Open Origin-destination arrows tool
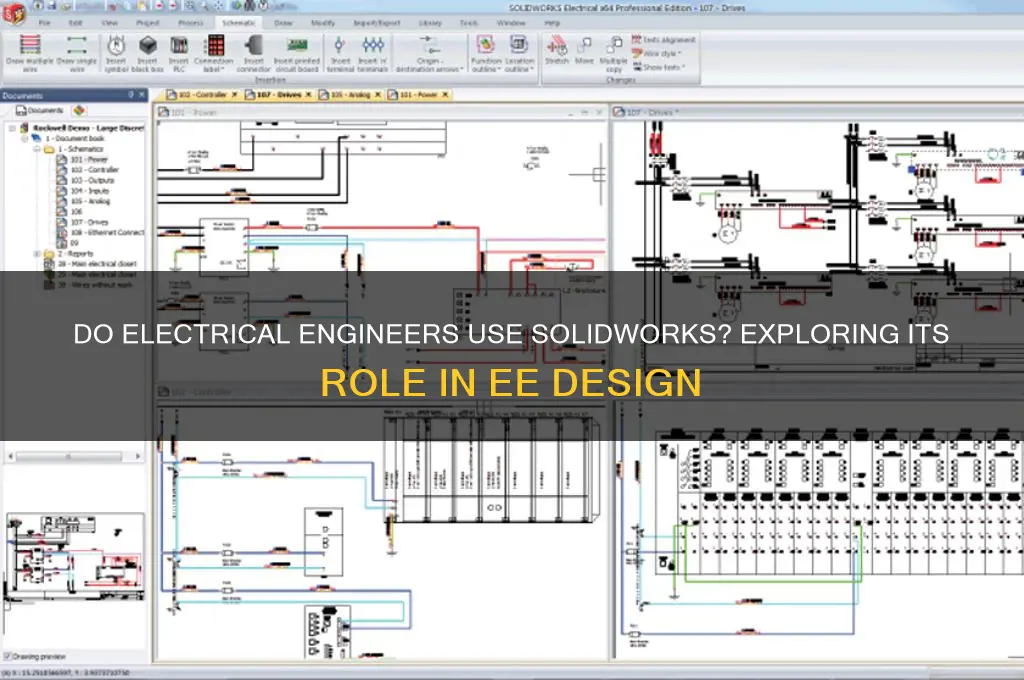The image size is (1024, 680). point(429,53)
